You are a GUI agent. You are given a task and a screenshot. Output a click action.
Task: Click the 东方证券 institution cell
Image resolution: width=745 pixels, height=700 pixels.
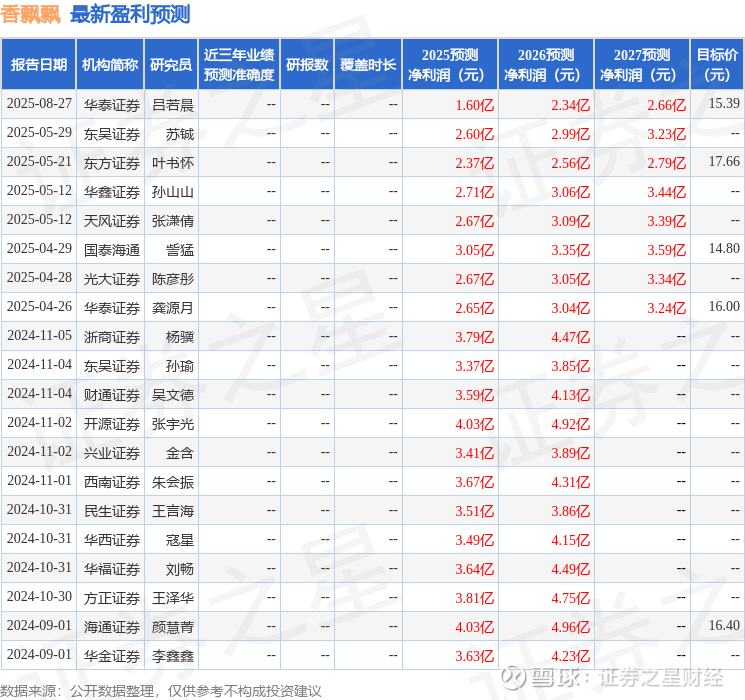[x=112, y=163]
